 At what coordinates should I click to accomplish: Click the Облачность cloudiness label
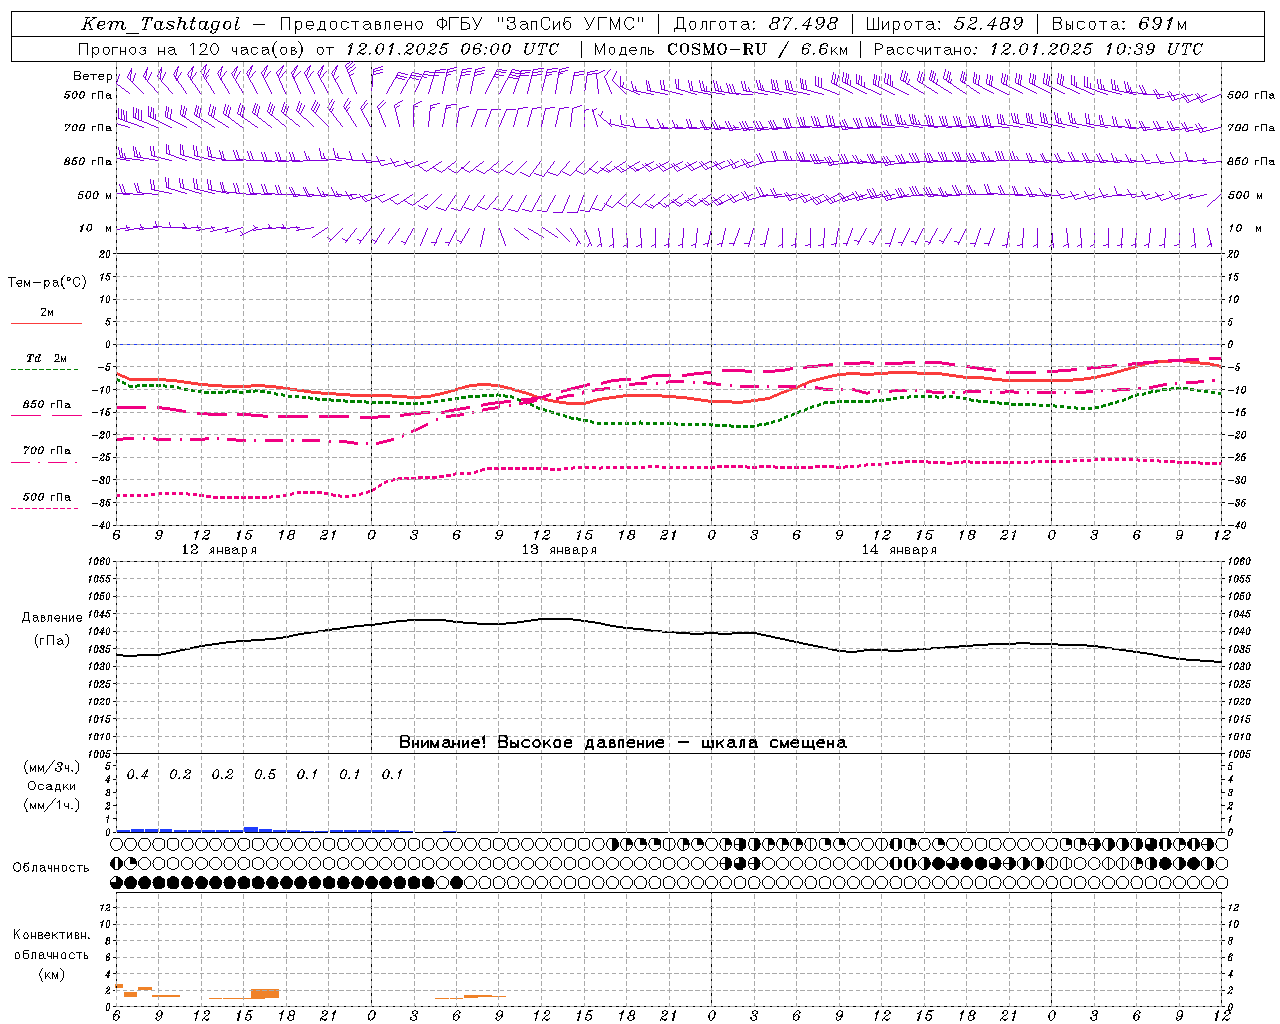click(x=51, y=868)
